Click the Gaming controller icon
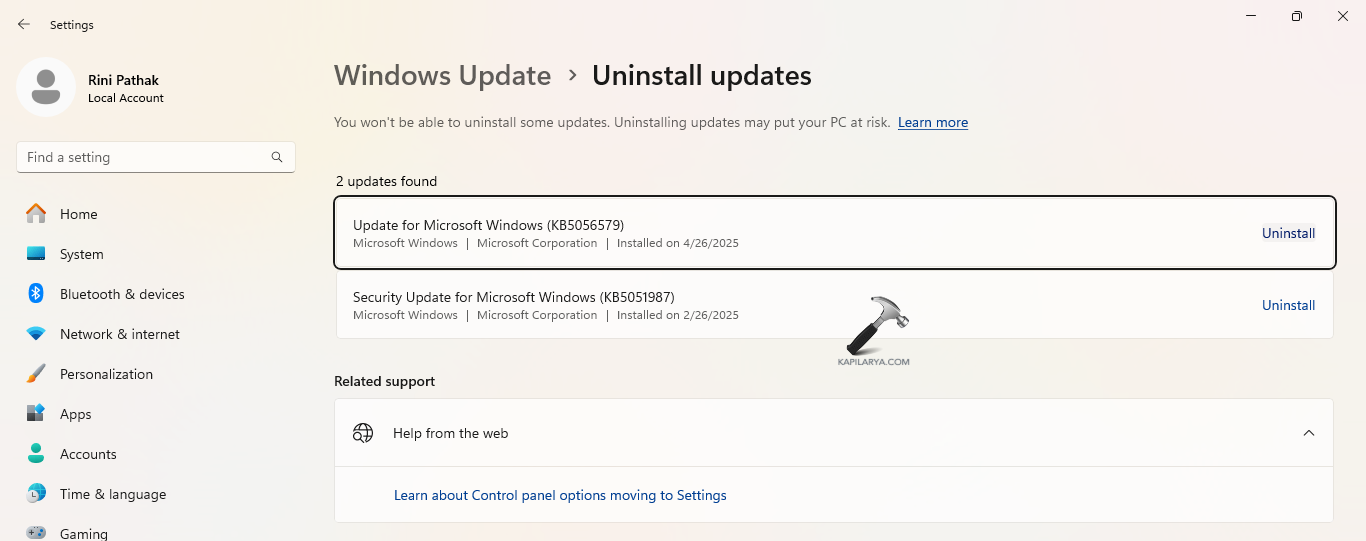 (36, 533)
